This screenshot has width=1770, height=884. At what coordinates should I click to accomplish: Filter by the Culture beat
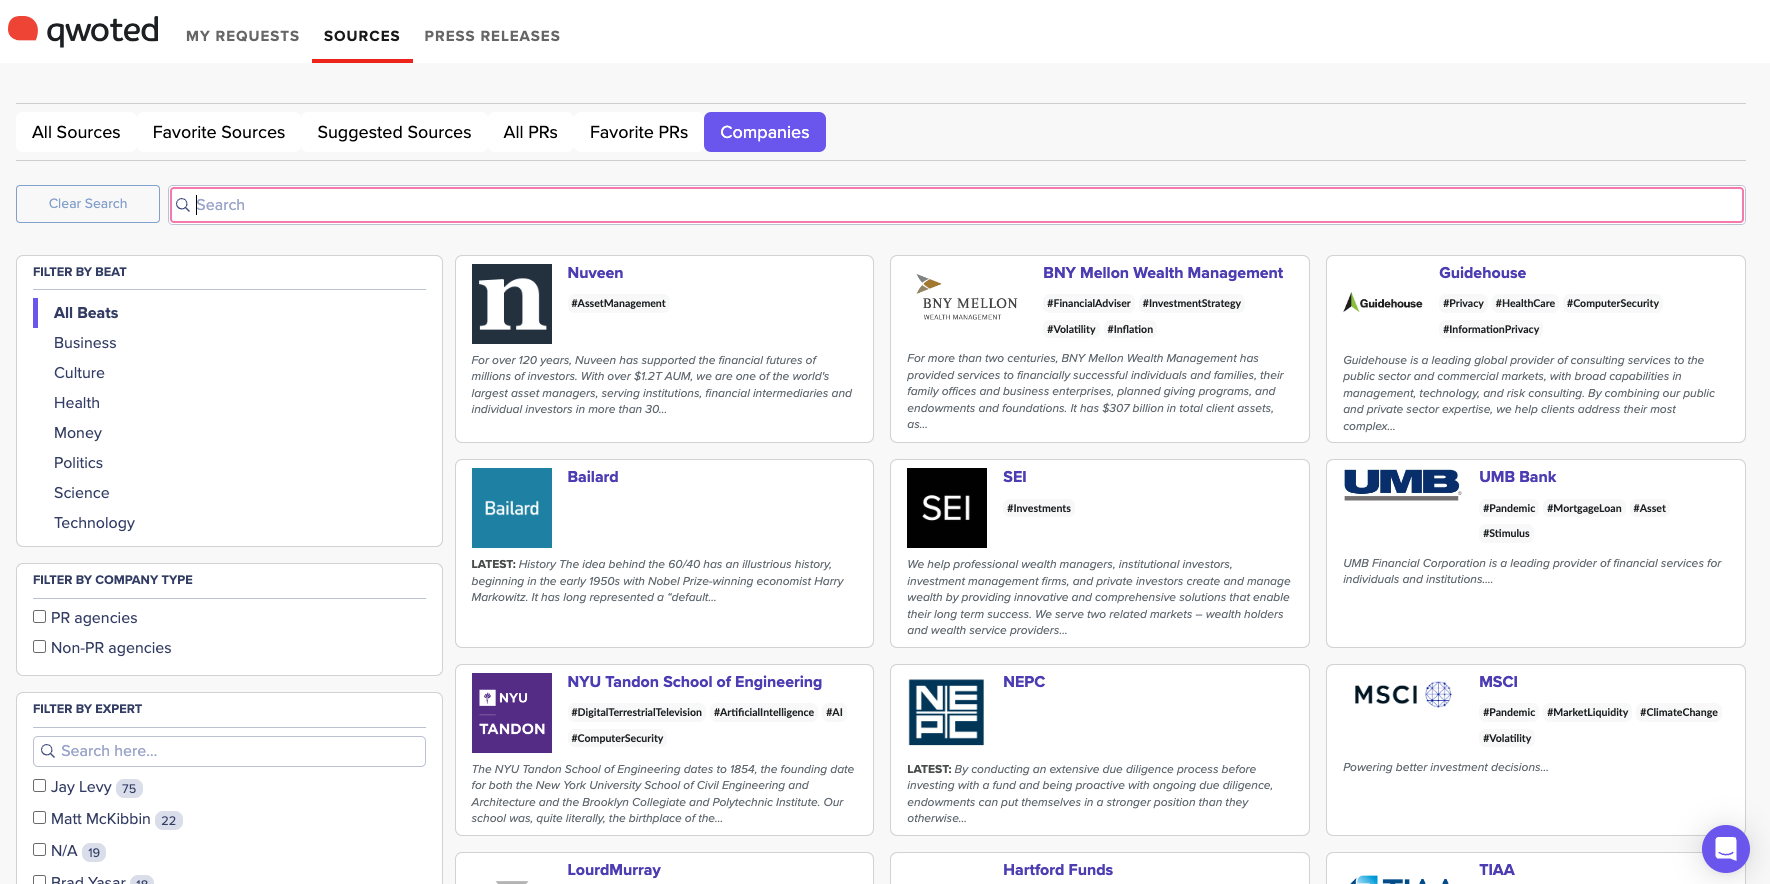(79, 373)
